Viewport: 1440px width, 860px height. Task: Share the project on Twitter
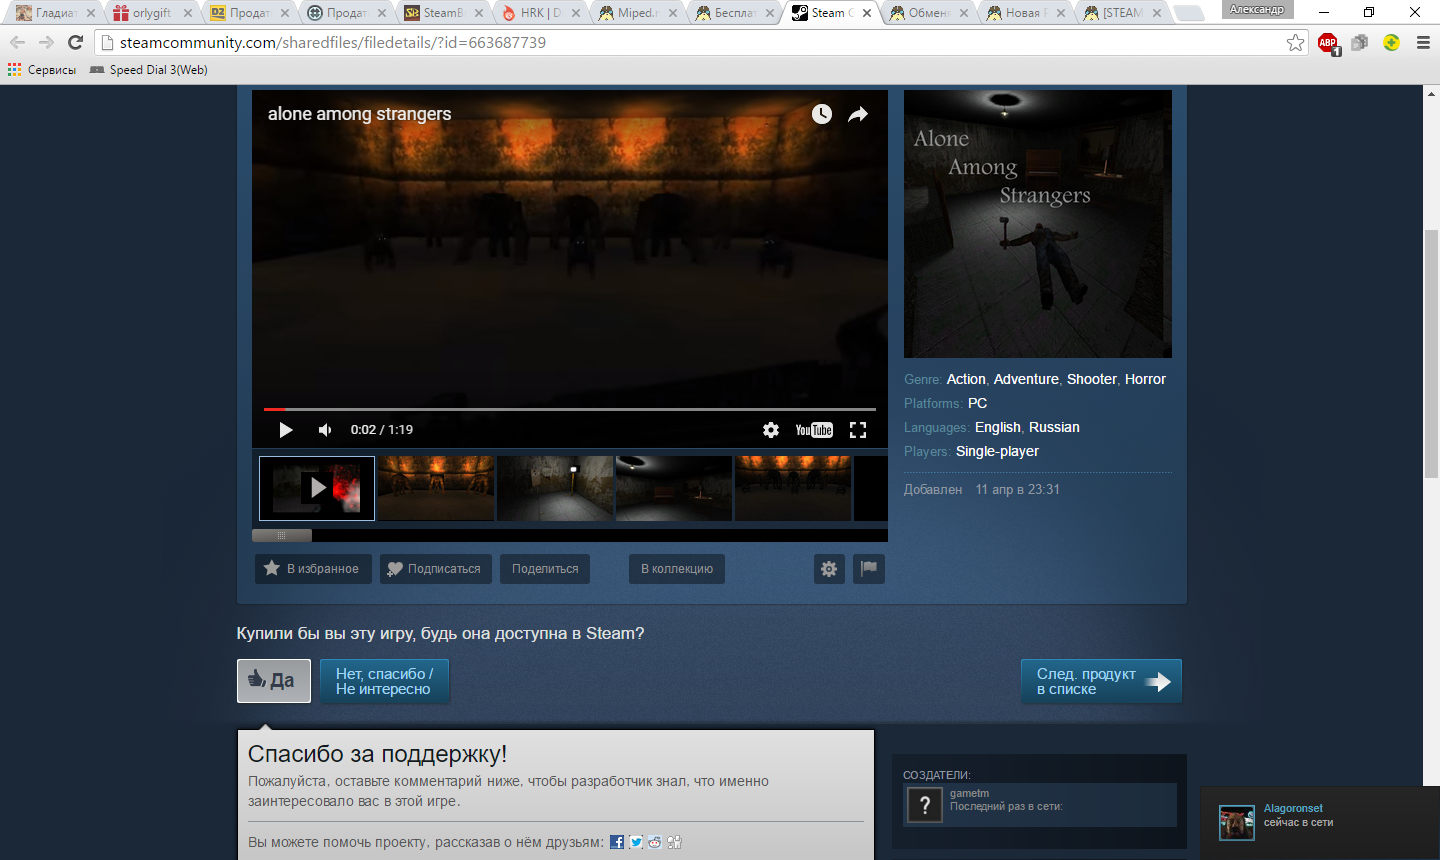coord(636,842)
